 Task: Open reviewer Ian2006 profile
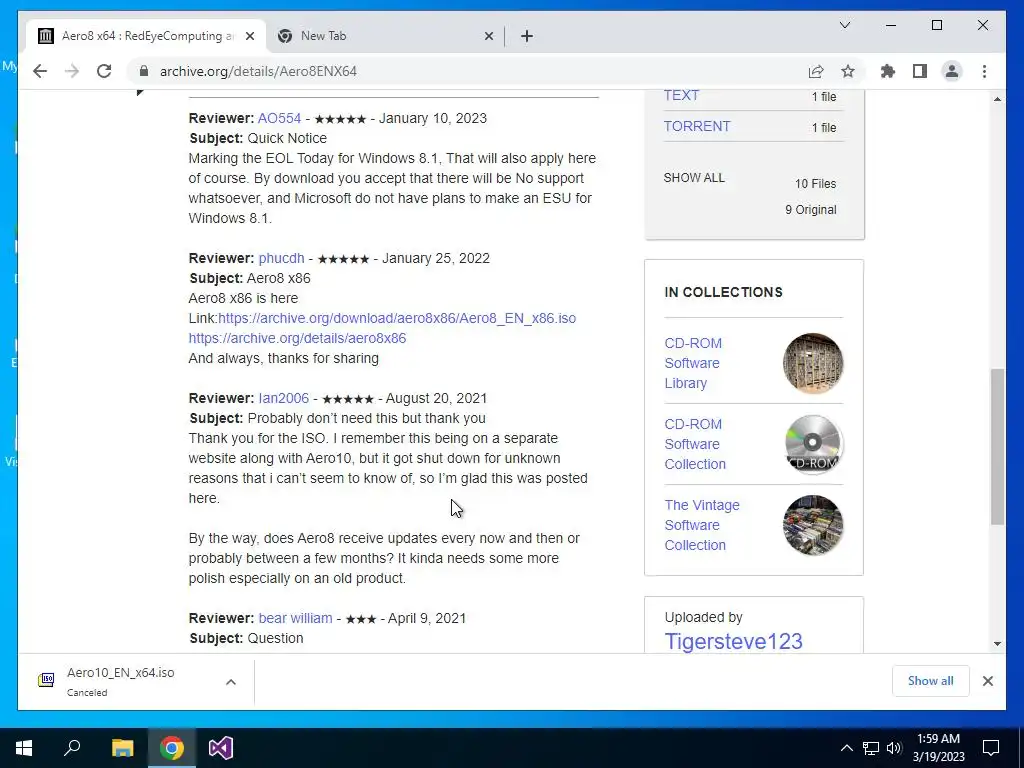coord(283,398)
